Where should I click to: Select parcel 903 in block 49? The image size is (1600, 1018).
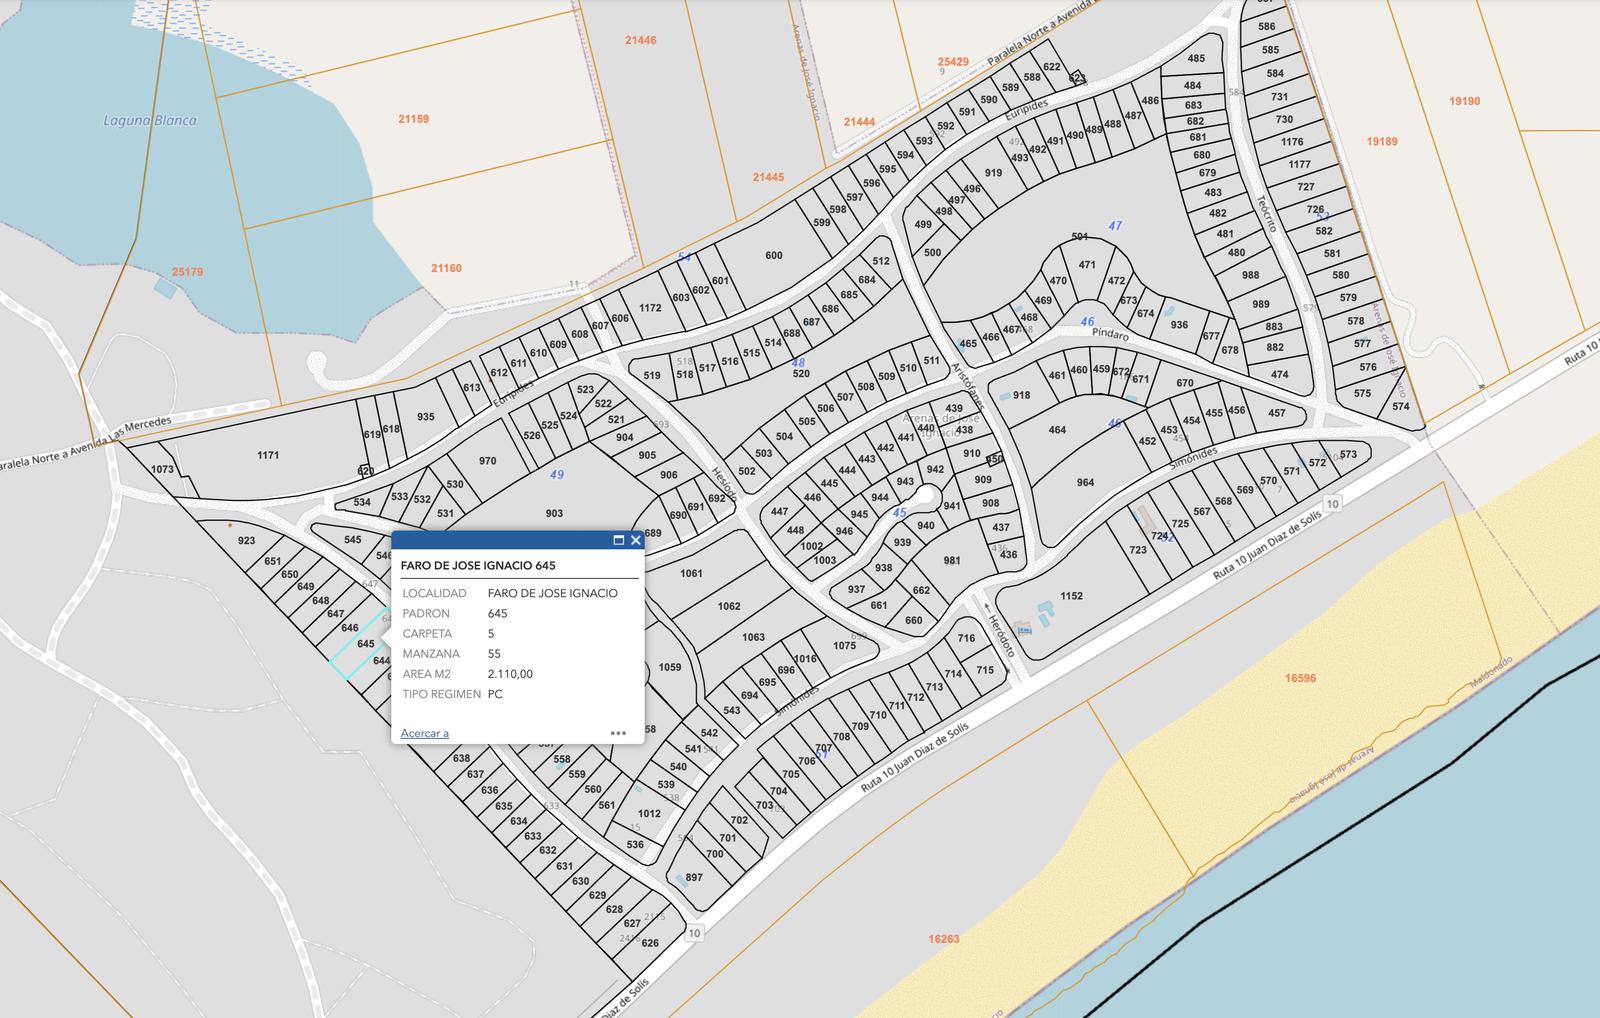[x=554, y=513]
